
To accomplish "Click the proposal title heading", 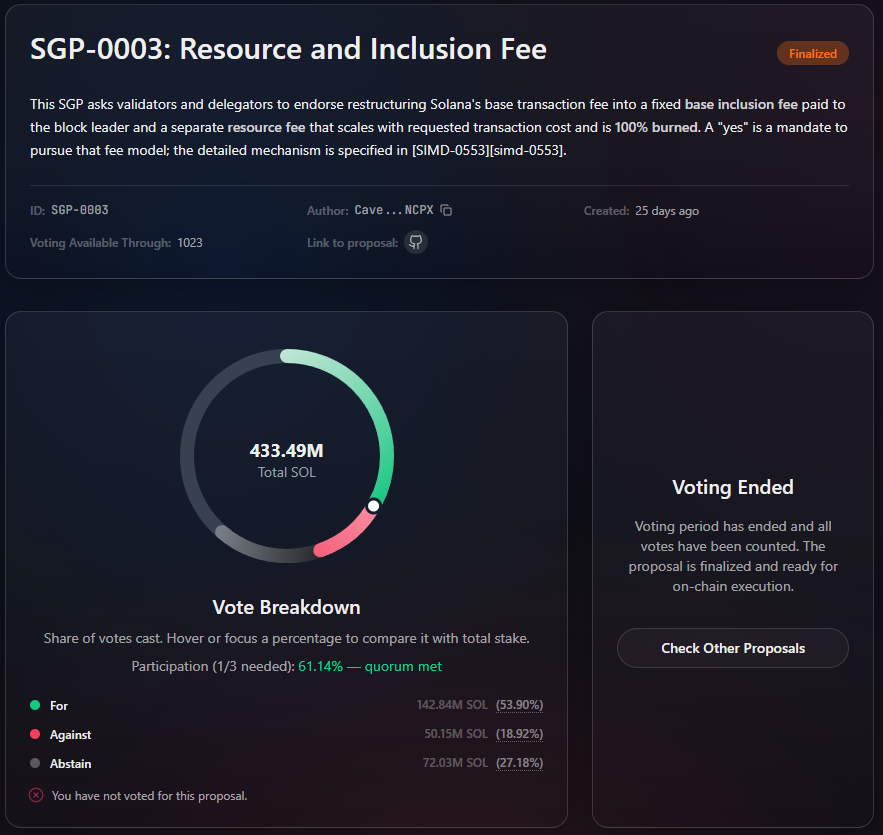I will pyautogui.click(x=288, y=49).
